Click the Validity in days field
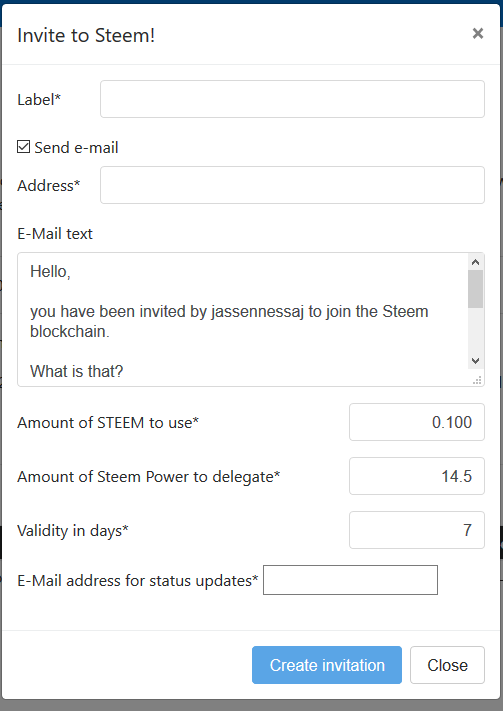 (417, 530)
